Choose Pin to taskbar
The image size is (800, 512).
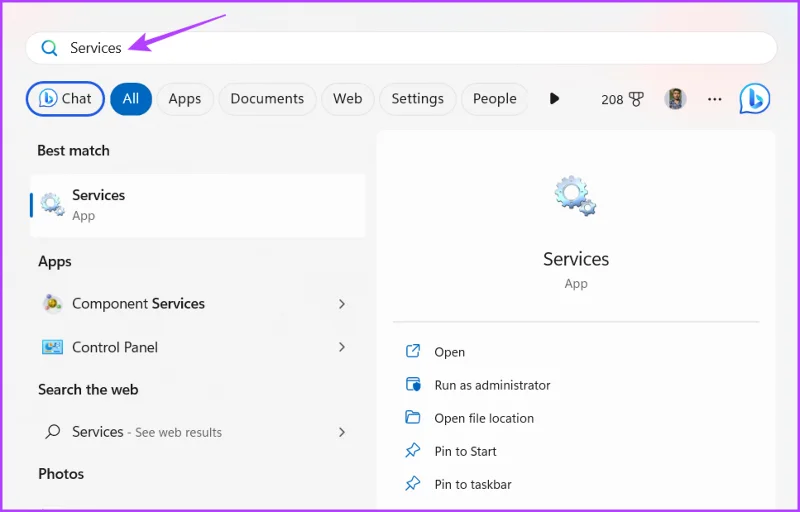tap(473, 484)
